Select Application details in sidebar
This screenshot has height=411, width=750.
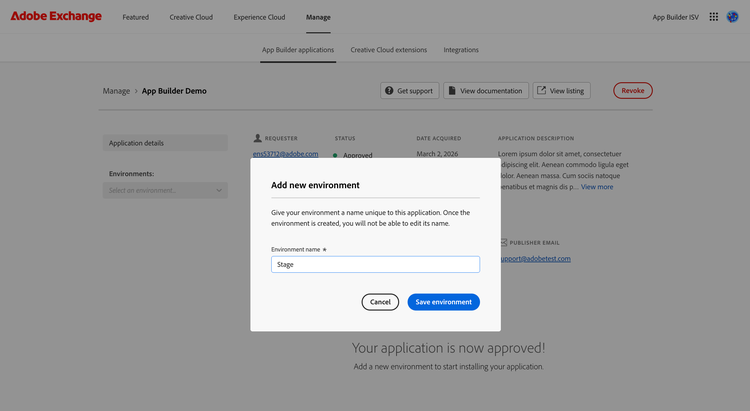165,143
